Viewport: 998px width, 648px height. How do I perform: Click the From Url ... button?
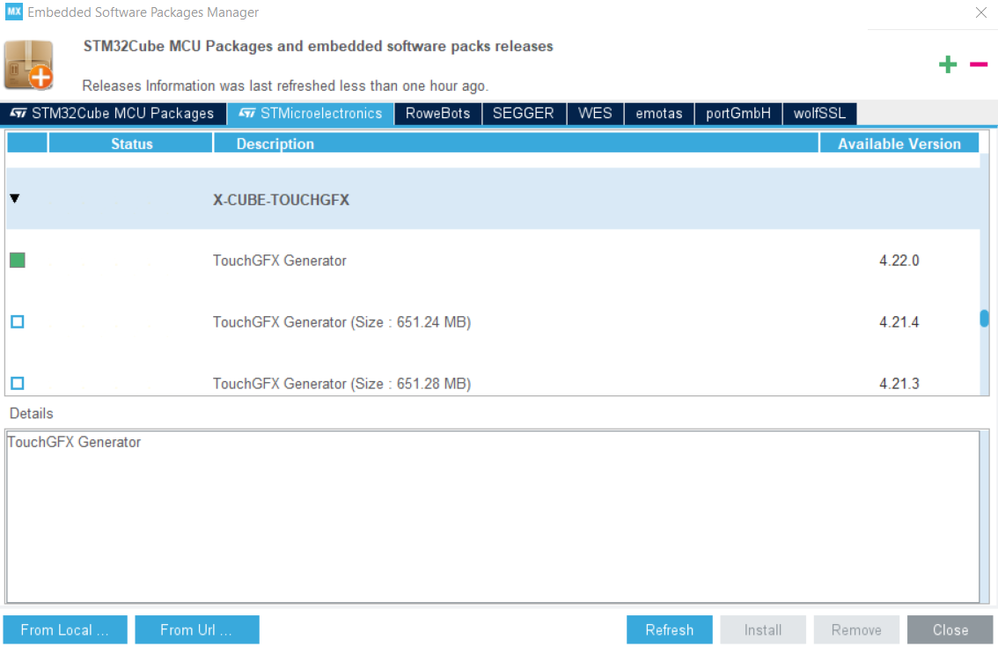click(x=197, y=630)
